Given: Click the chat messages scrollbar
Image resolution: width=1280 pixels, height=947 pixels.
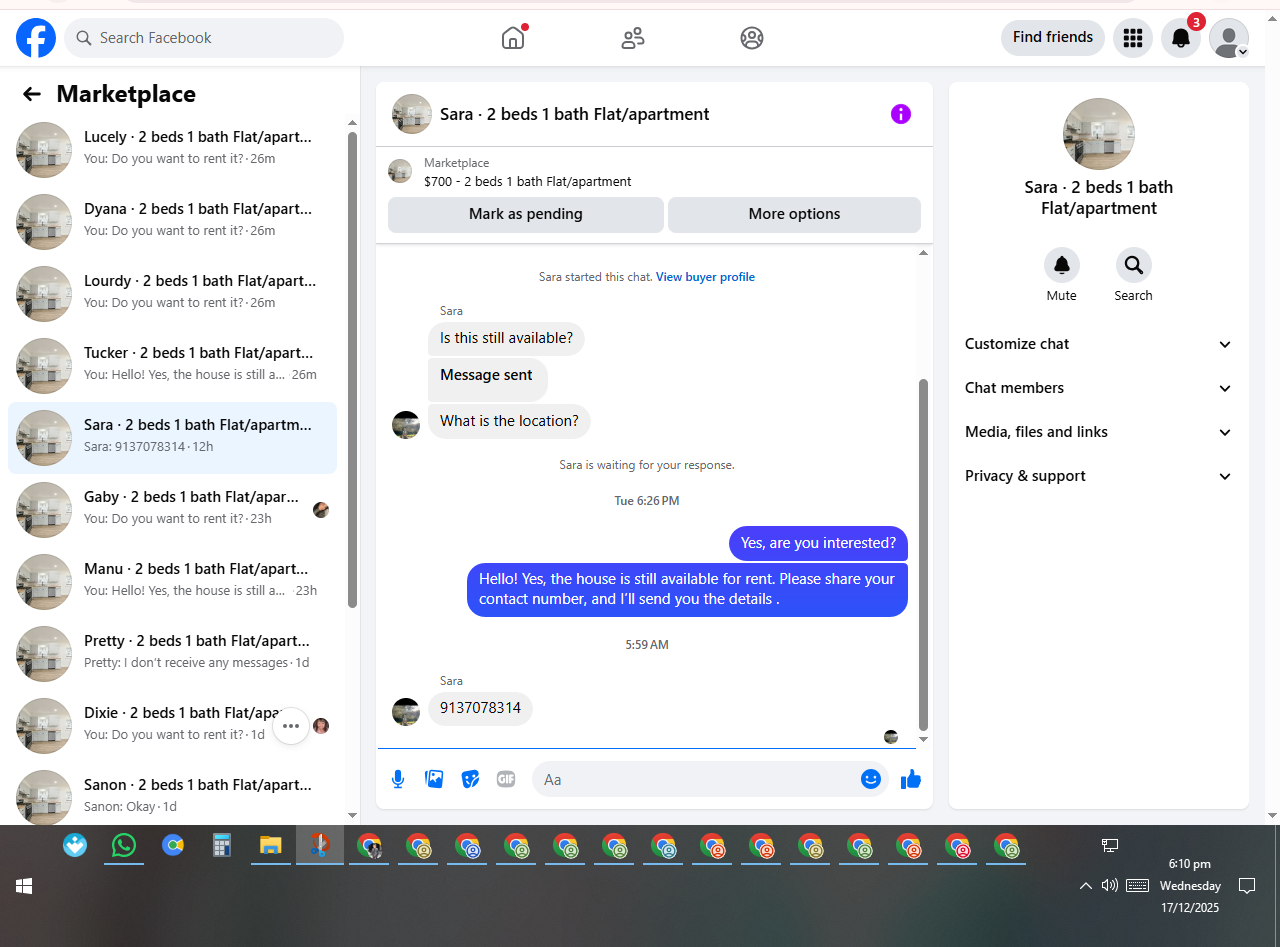Looking at the screenshot, I should [923, 555].
